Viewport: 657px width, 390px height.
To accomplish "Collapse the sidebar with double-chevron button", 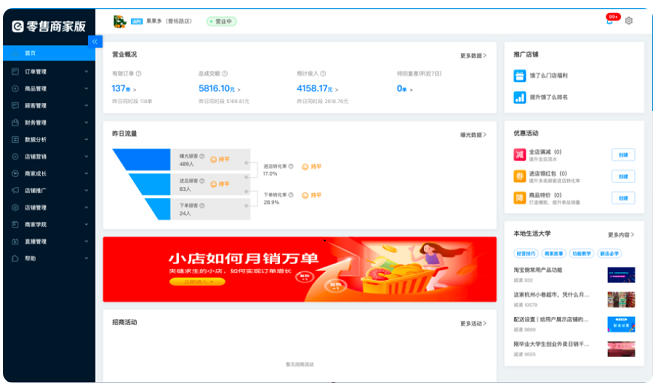I will pyautogui.click(x=95, y=41).
